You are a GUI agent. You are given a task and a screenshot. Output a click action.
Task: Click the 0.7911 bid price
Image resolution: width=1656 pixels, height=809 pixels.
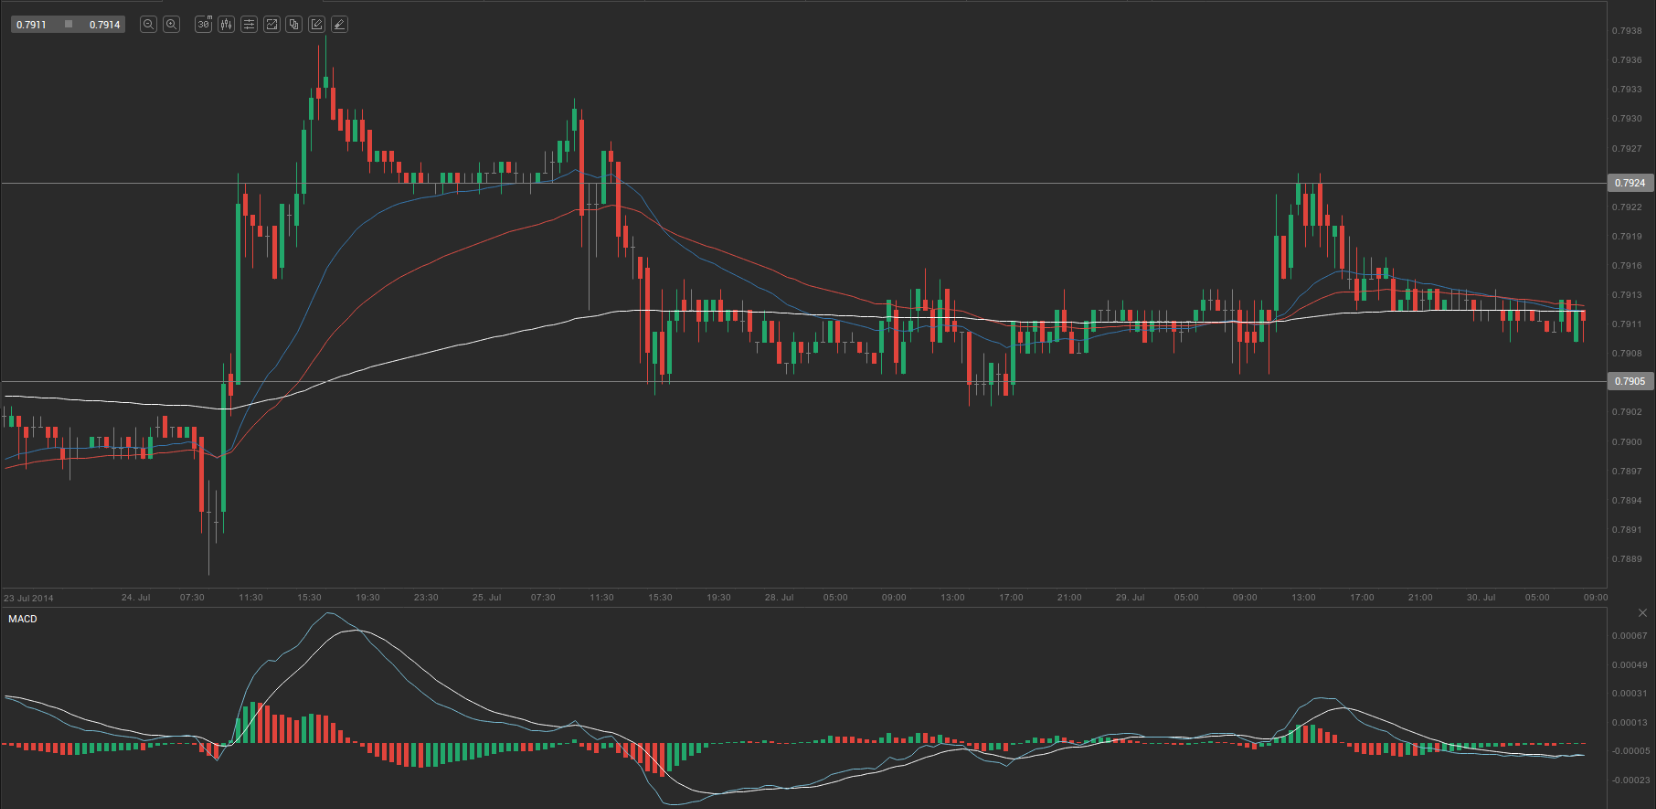coord(32,24)
